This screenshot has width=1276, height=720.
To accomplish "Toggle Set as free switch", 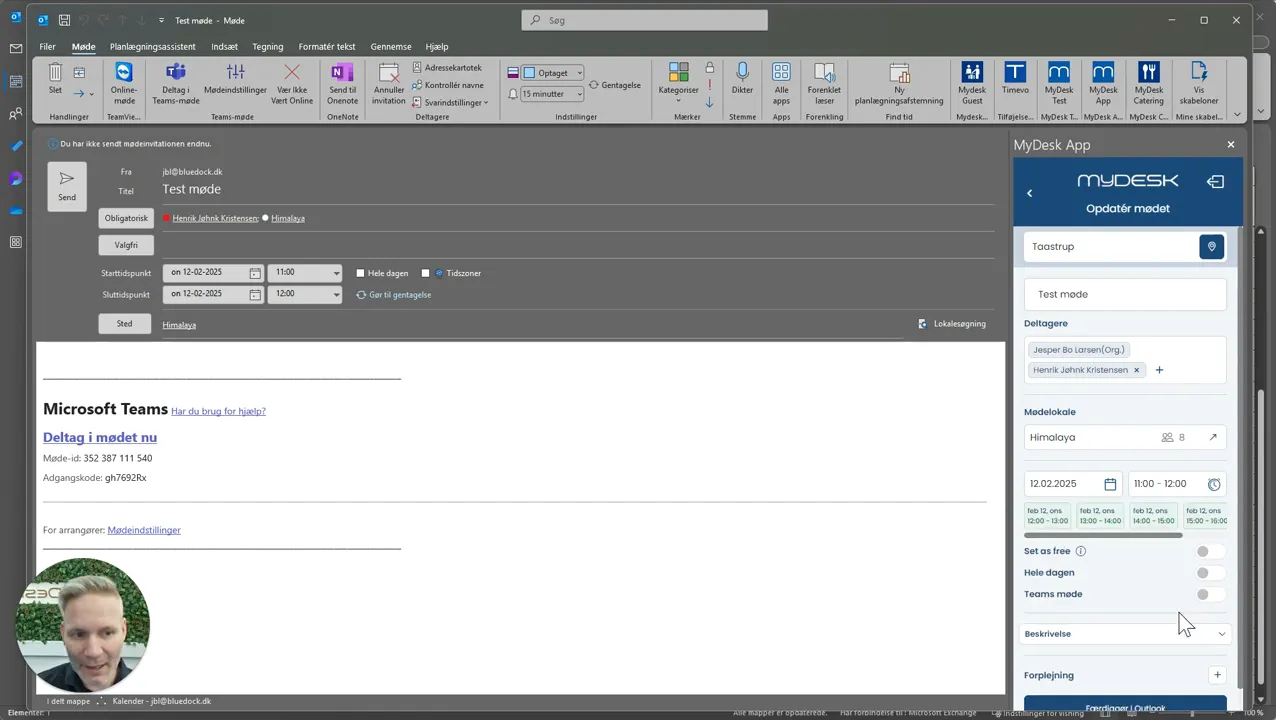I will point(1208,551).
